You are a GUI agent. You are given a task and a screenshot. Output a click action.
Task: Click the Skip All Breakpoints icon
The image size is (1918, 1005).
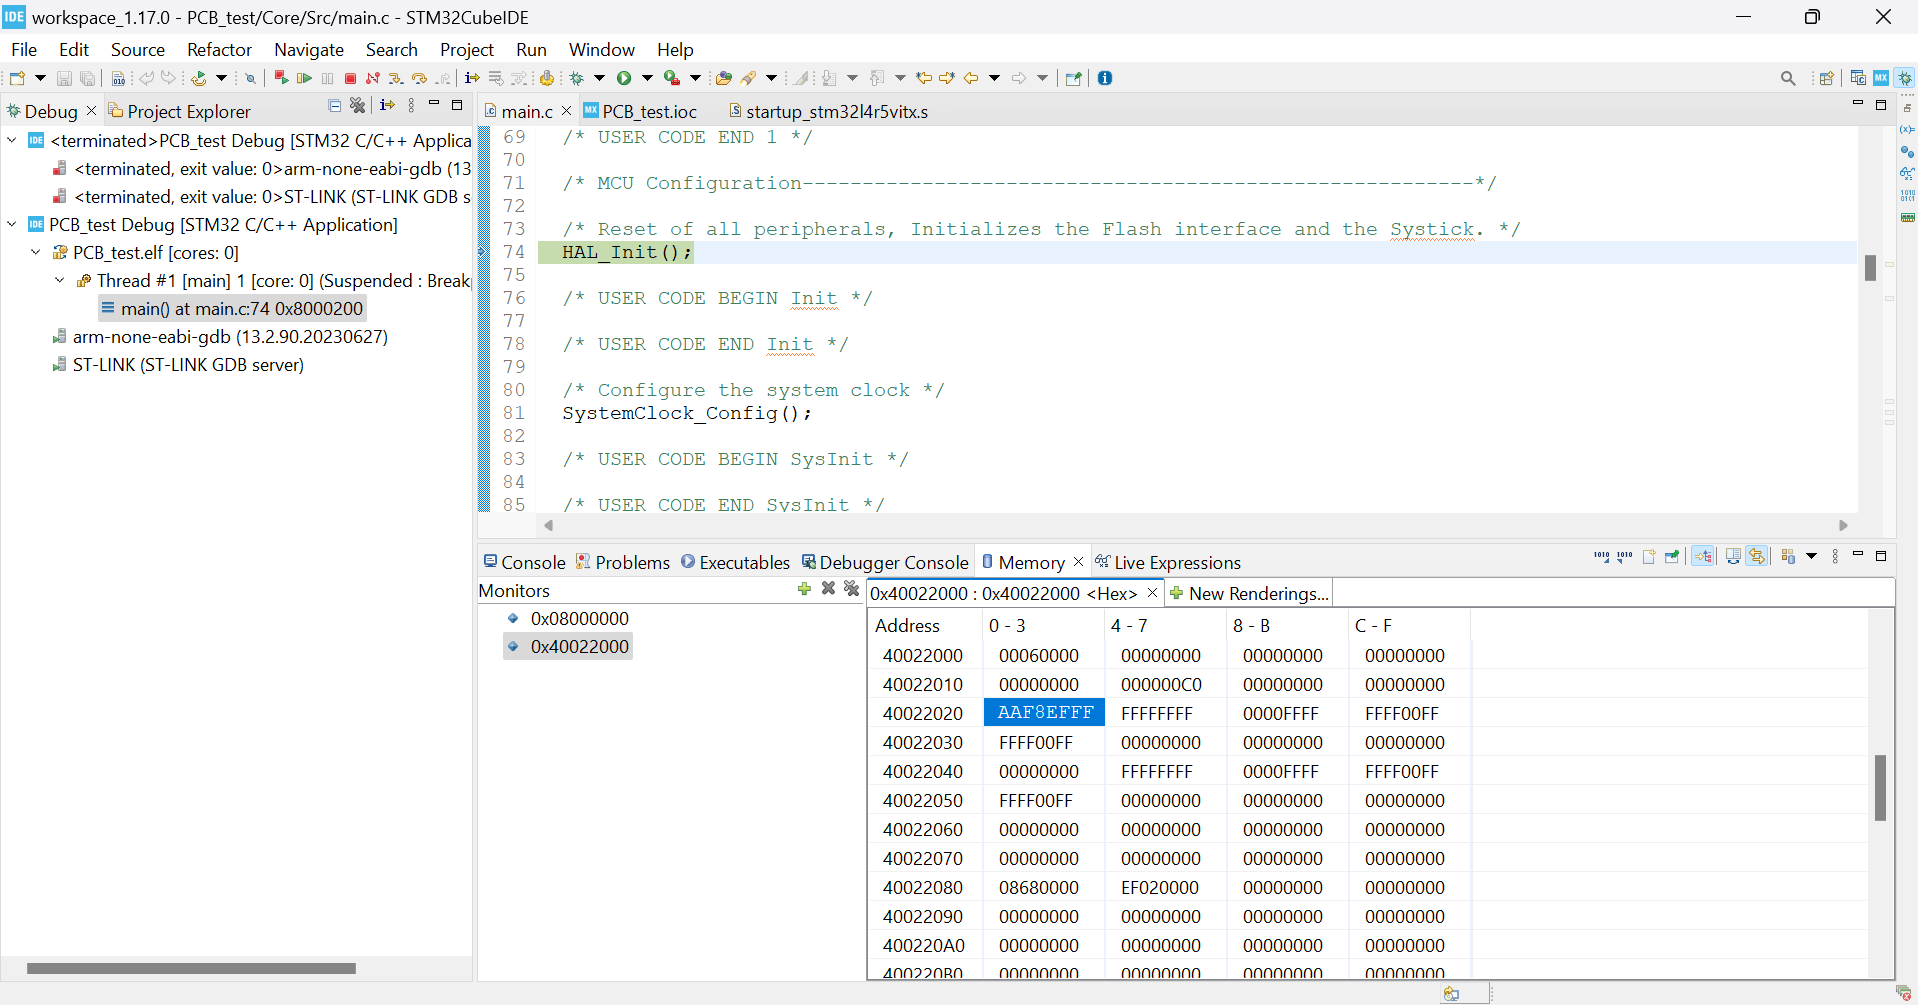tap(250, 78)
